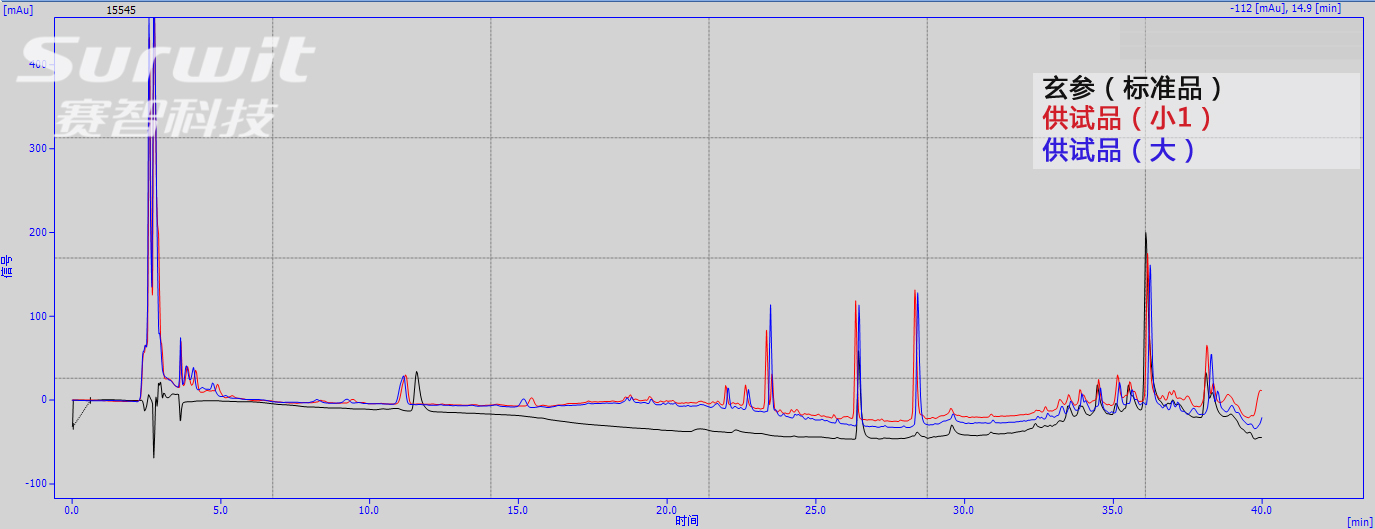Click the 200 tick on the signal axis
The image size is (1375, 529).
(x=36, y=232)
